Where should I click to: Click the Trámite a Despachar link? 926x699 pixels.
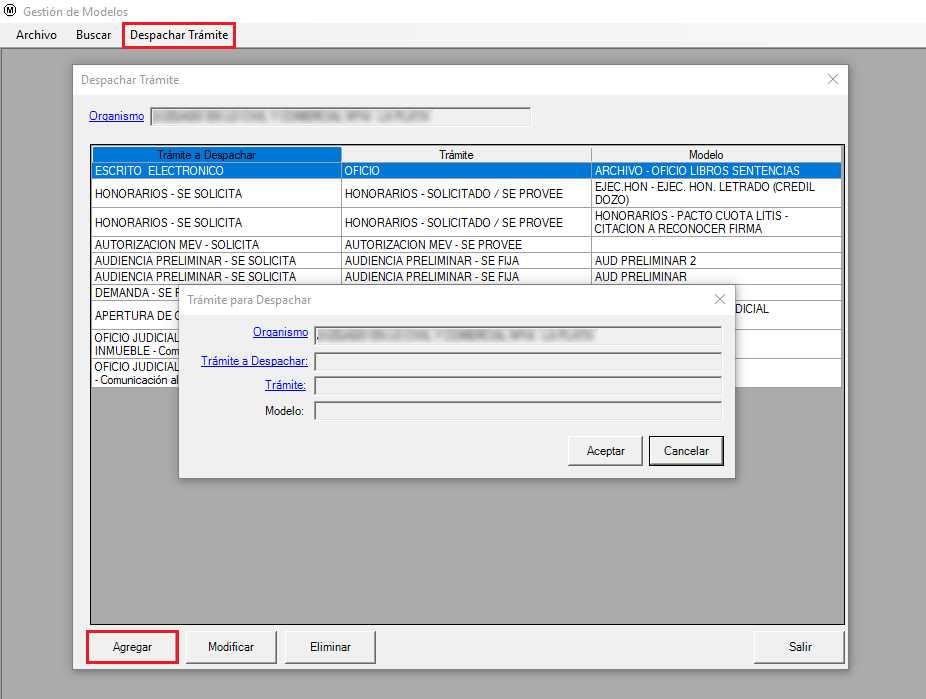[x=254, y=361]
